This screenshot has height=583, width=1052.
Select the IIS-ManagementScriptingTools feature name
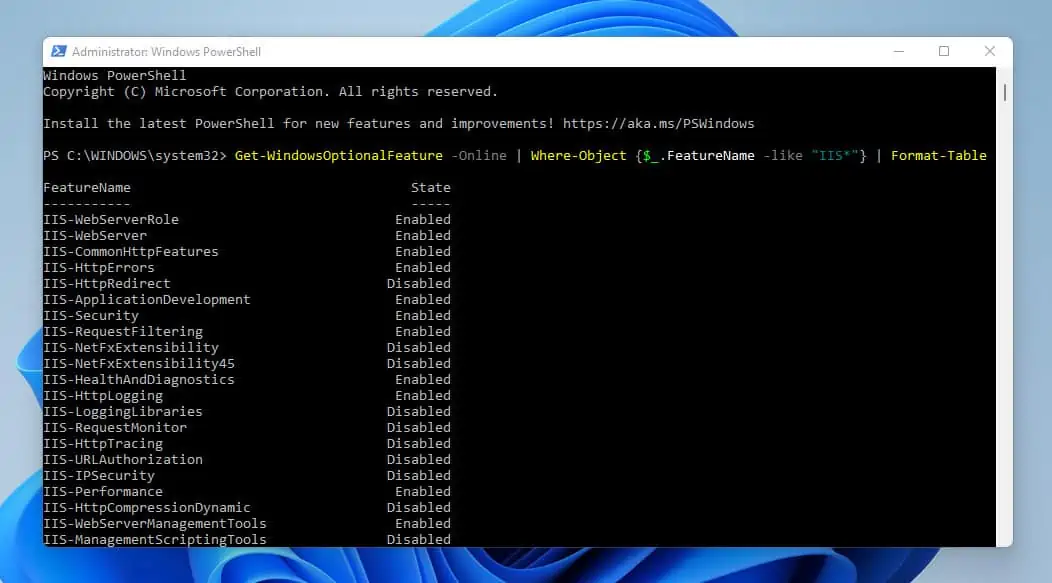click(154, 539)
